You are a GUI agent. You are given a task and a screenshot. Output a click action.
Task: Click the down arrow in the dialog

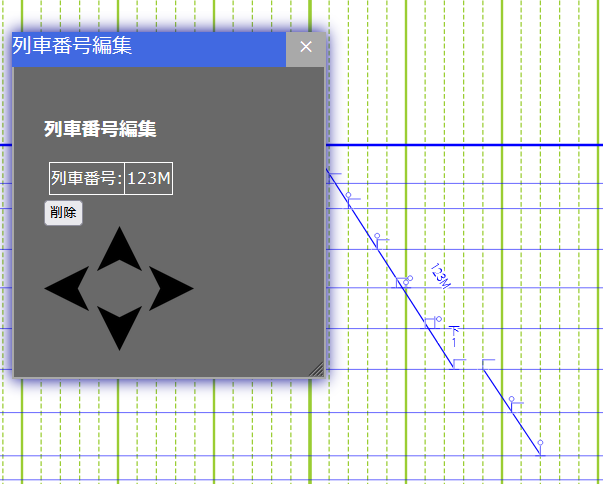point(119,328)
